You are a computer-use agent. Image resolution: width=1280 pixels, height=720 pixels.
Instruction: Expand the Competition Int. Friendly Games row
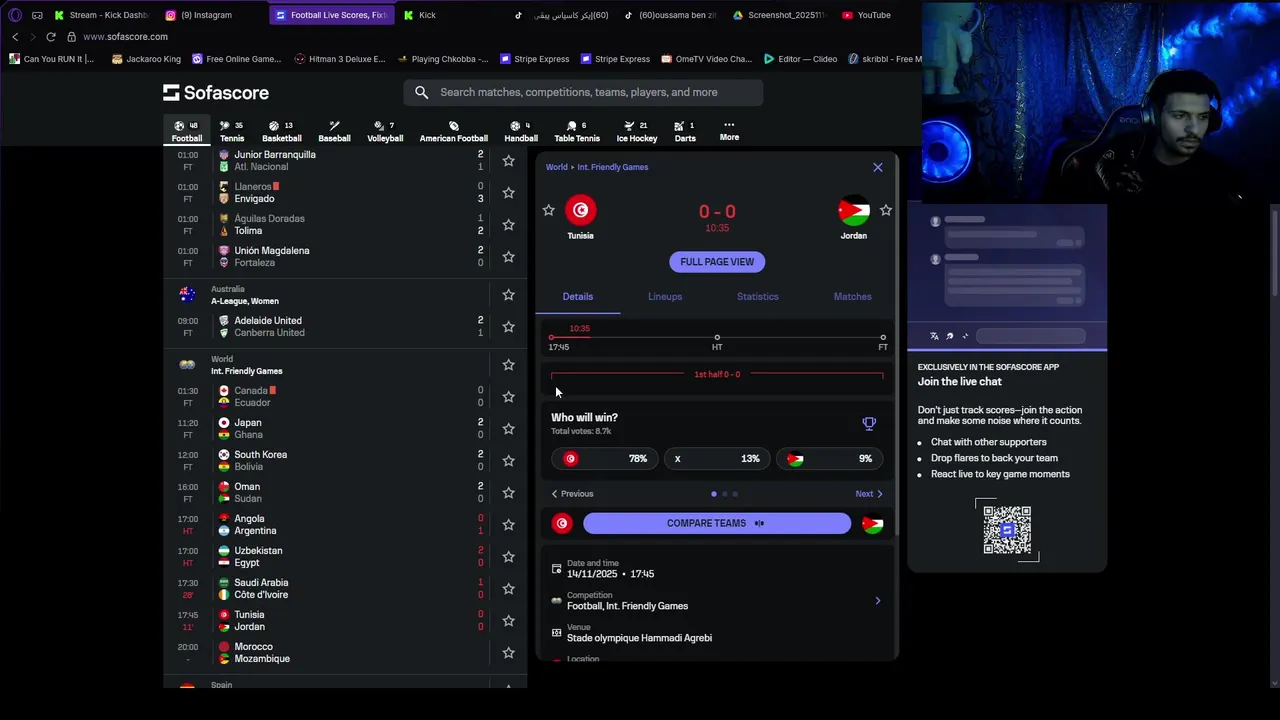717,601
